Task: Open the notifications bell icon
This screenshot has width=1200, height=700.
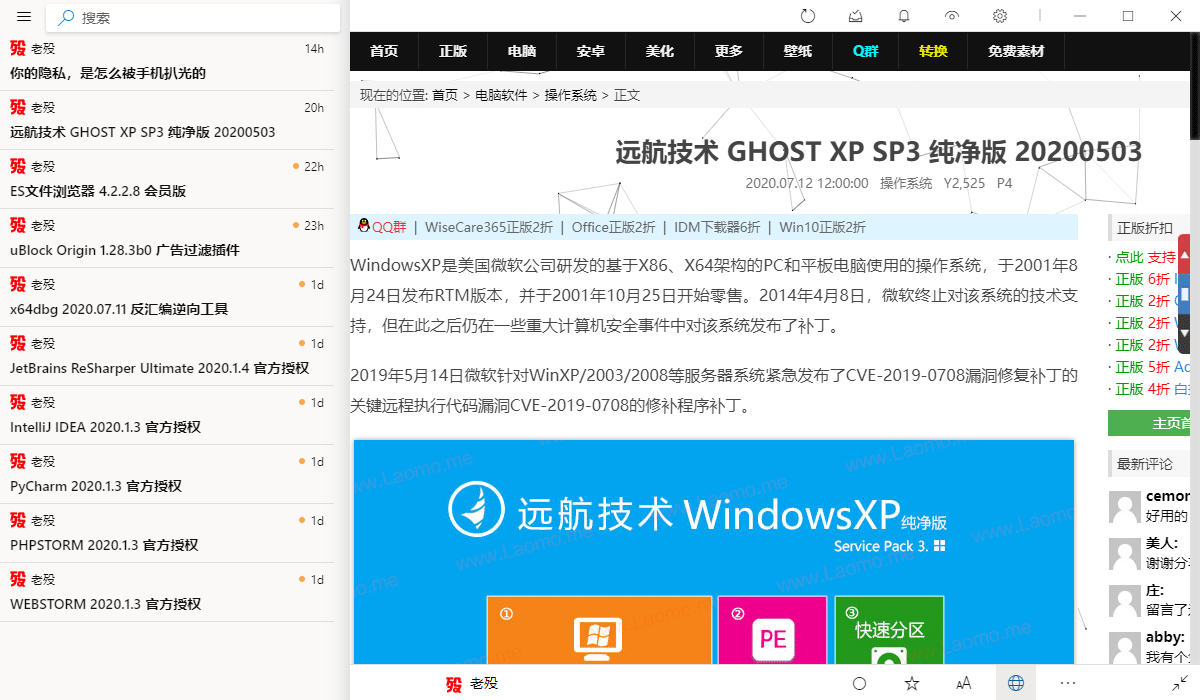Action: tap(904, 16)
